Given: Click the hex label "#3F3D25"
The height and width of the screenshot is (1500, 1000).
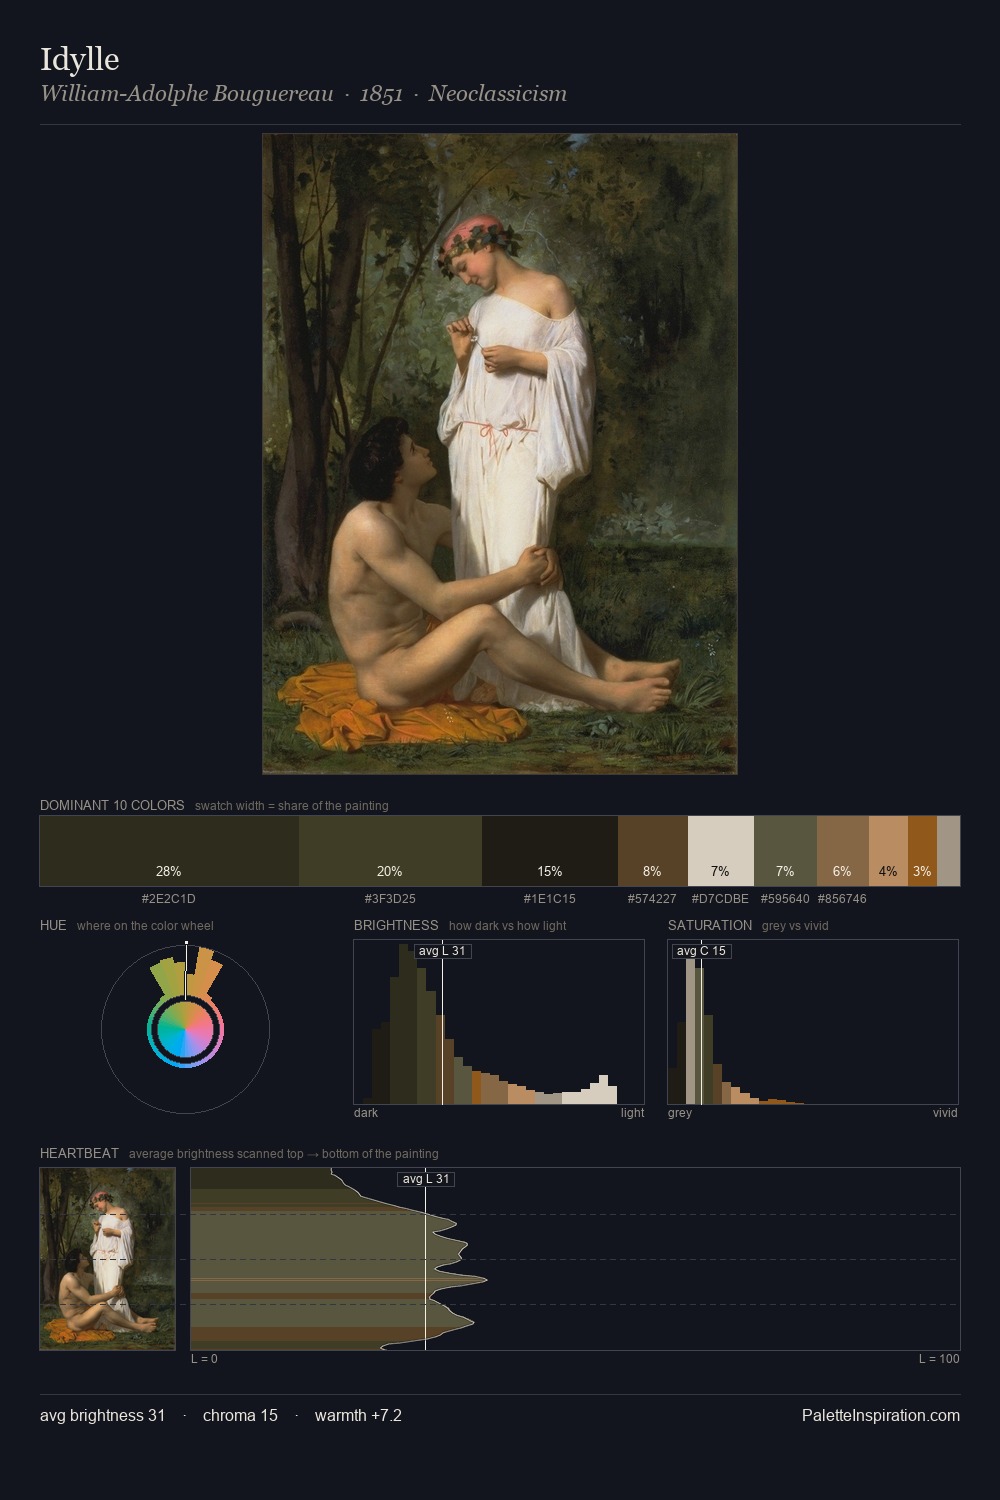Looking at the screenshot, I should [x=390, y=899].
